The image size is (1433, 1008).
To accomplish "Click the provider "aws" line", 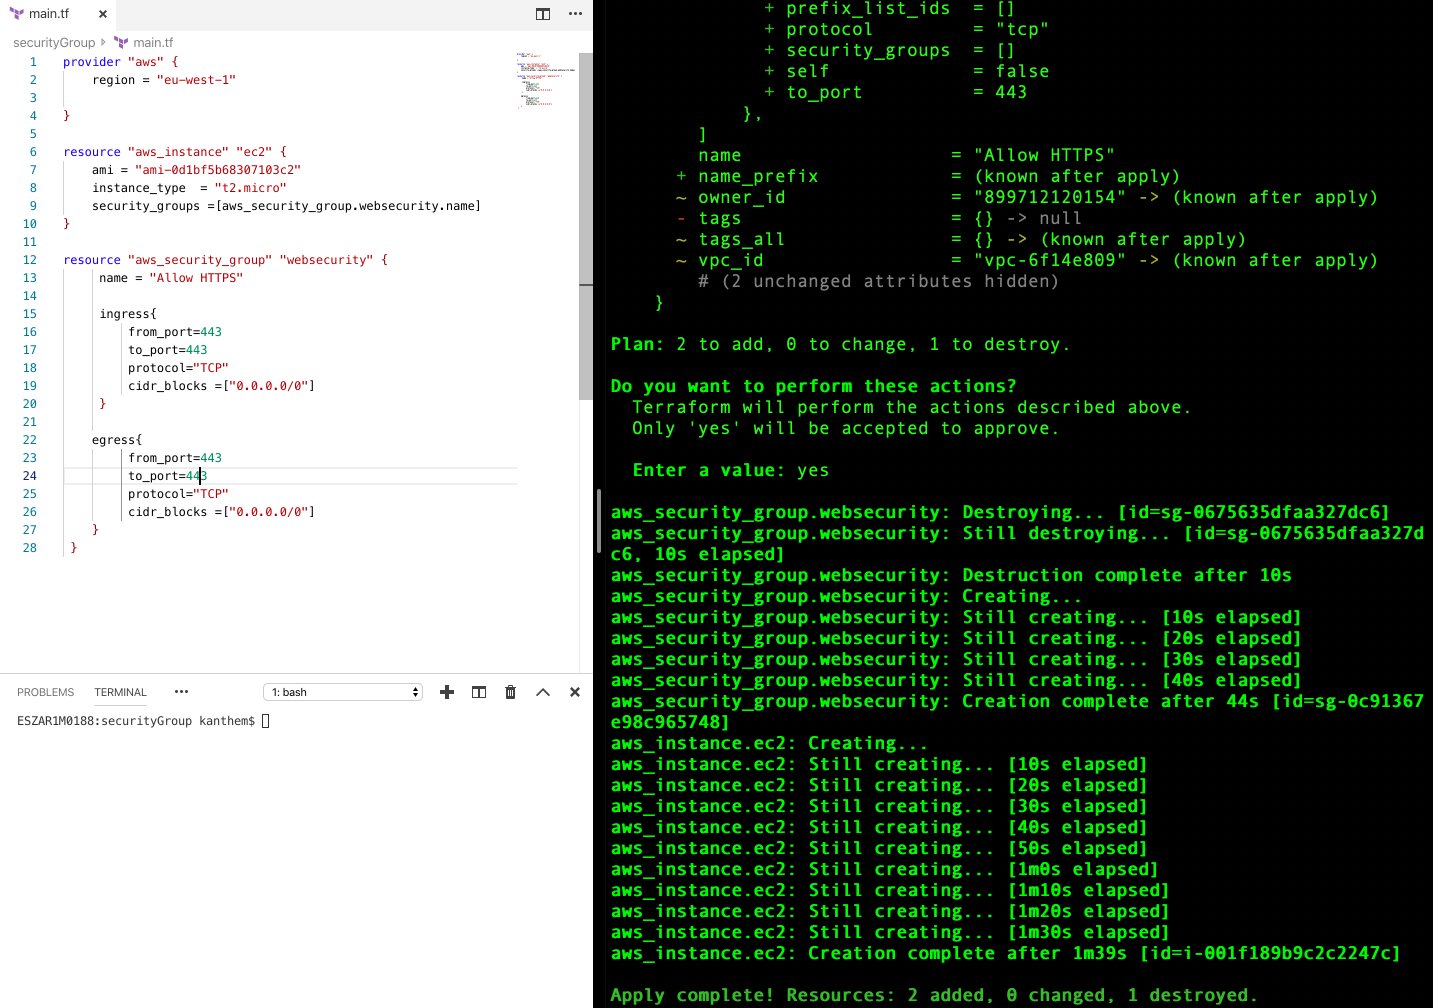I will (x=121, y=62).
